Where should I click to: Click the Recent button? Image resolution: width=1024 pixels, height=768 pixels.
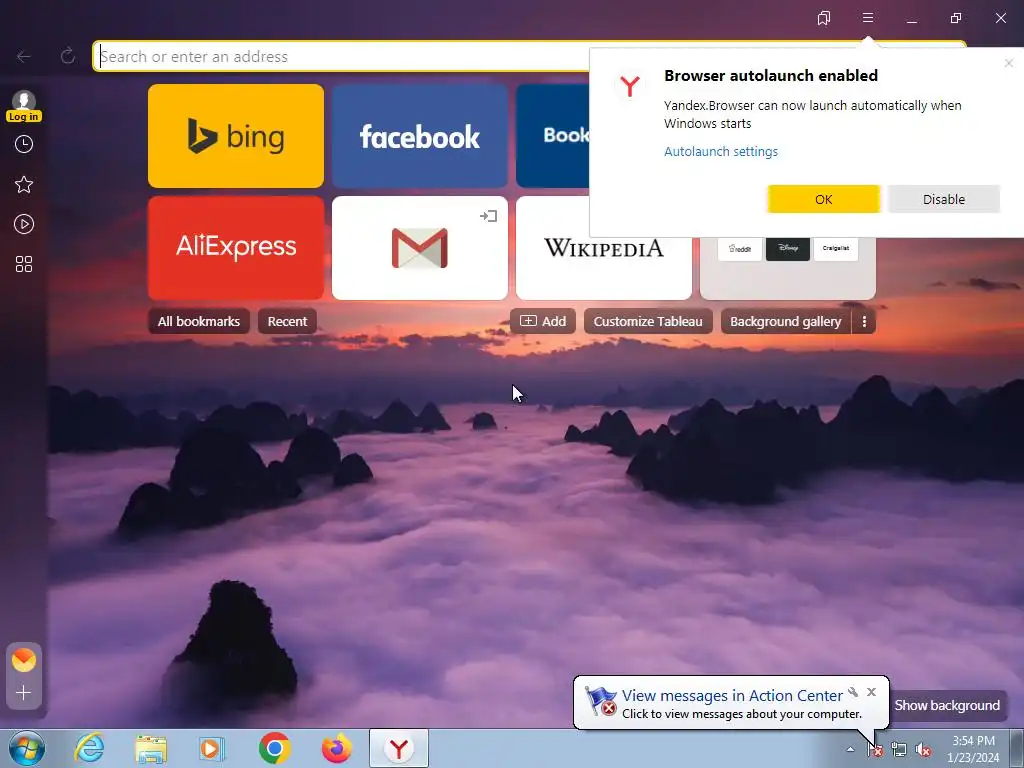[287, 321]
